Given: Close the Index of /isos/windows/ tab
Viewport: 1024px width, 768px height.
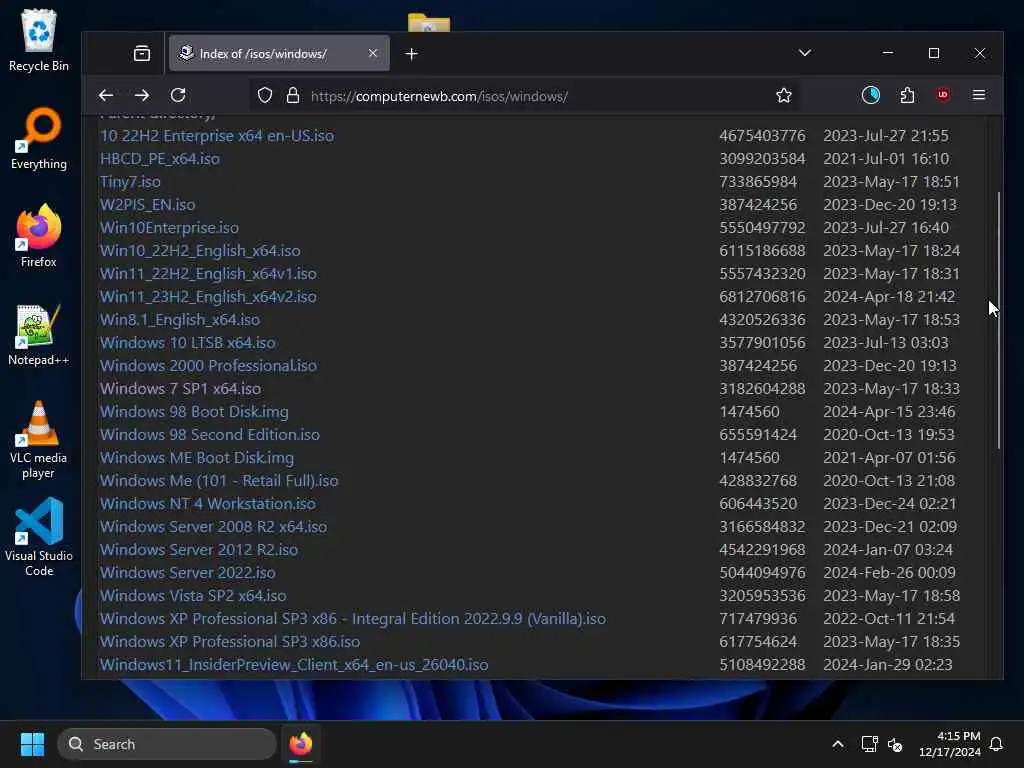Looking at the screenshot, I should pyautogui.click(x=373, y=54).
